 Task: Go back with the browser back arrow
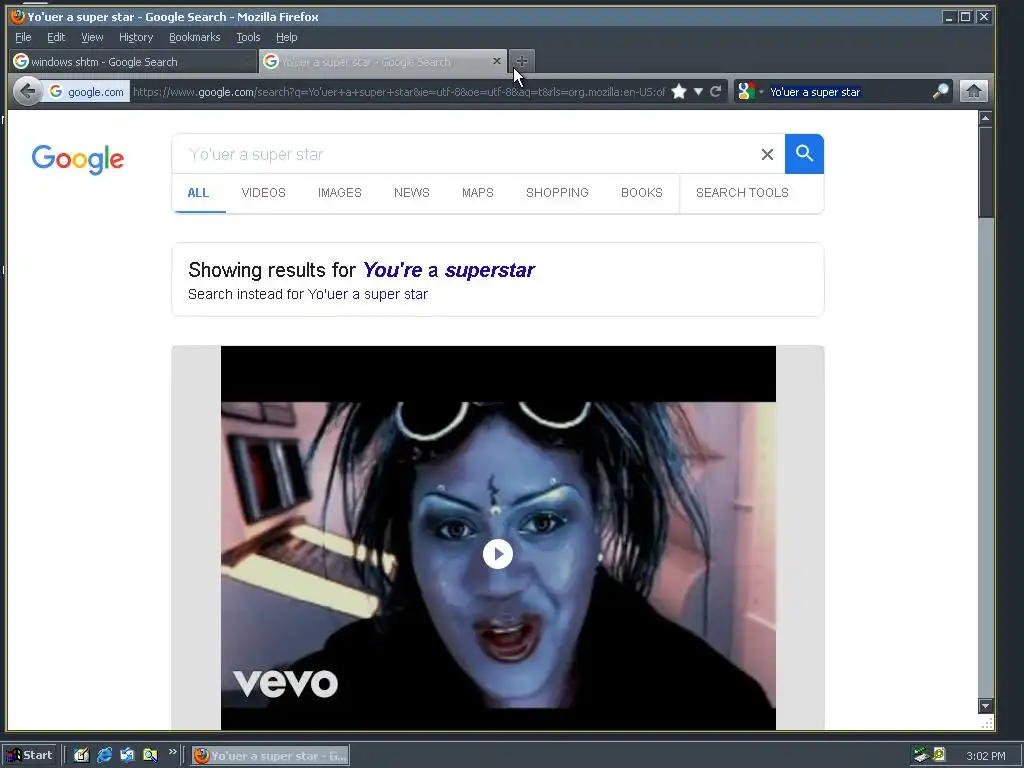(27, 91)
